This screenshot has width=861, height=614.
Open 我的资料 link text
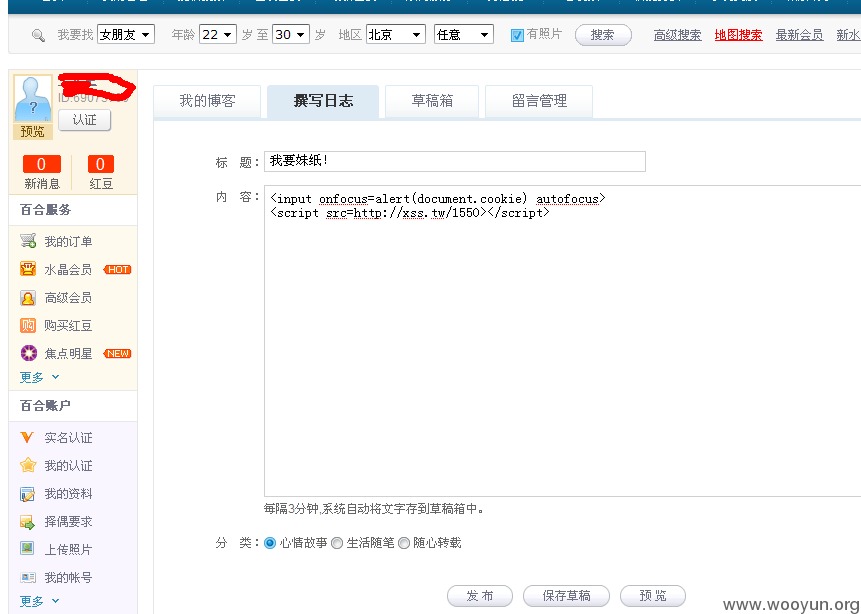pyautogui.click(x=68, y=494)
